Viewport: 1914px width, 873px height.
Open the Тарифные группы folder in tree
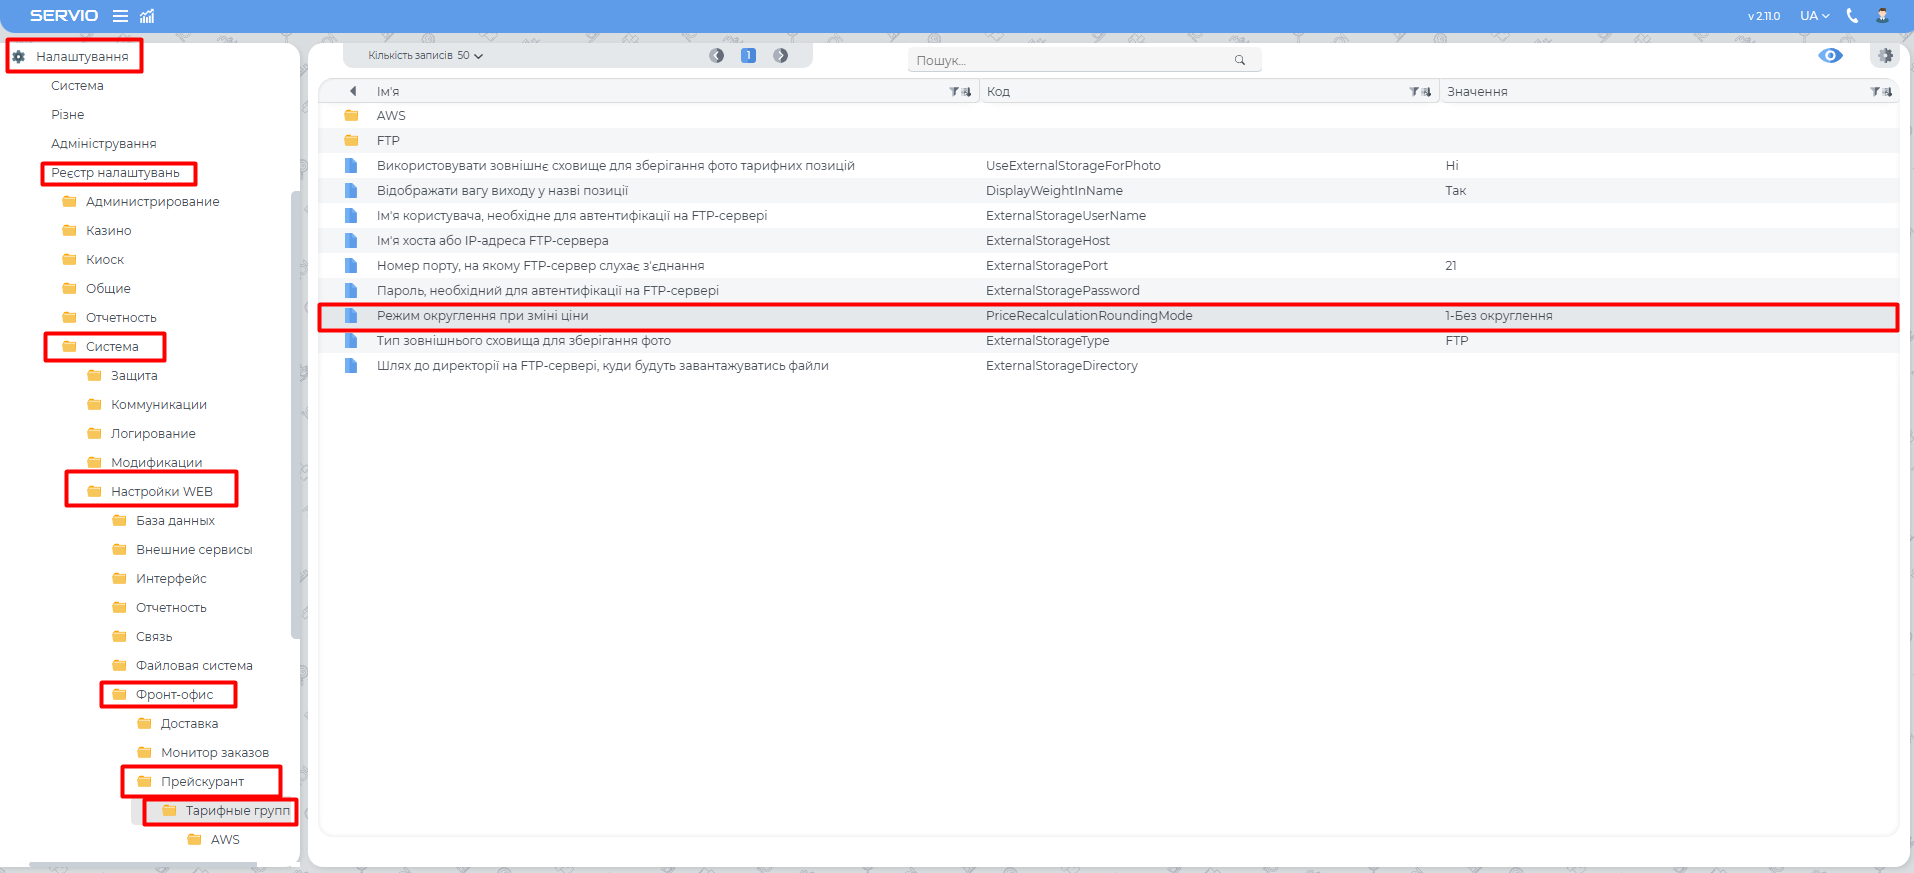[236, 811]
